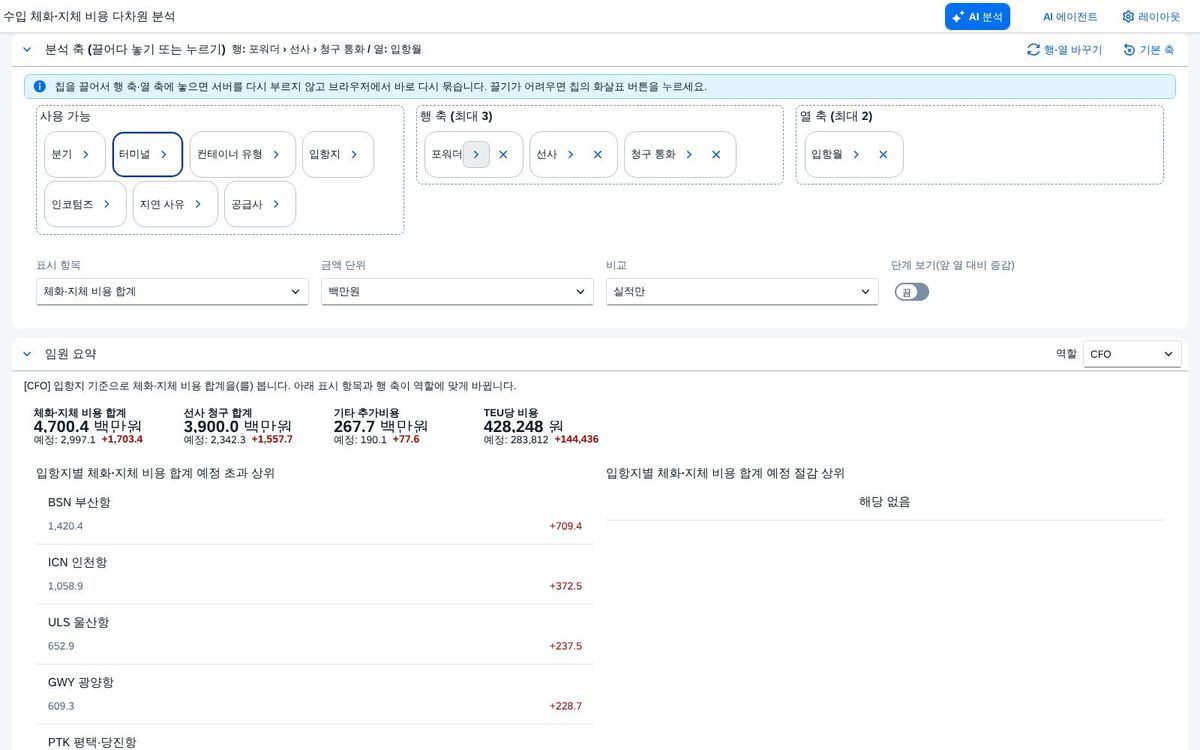Viewport: 1200px width, 750px height.
Task: Click arrow button on 포워더 chip
Action: pyautogui.click(x=476, y=155)
